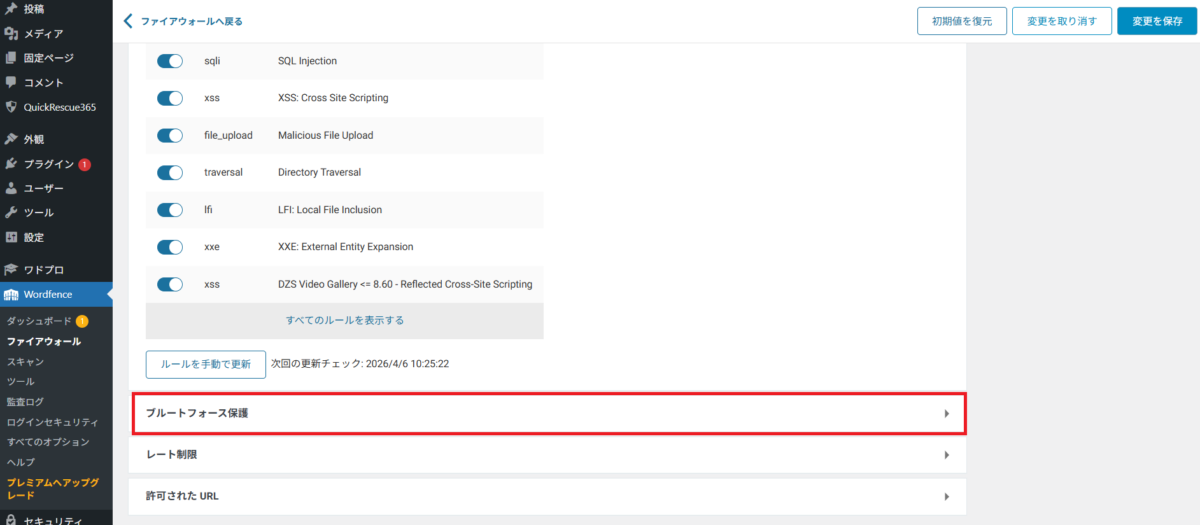The height and width of the screenshot is (525, 1200).
Task: Click the すべてのルールを表示する link
Action: point(345,320)
